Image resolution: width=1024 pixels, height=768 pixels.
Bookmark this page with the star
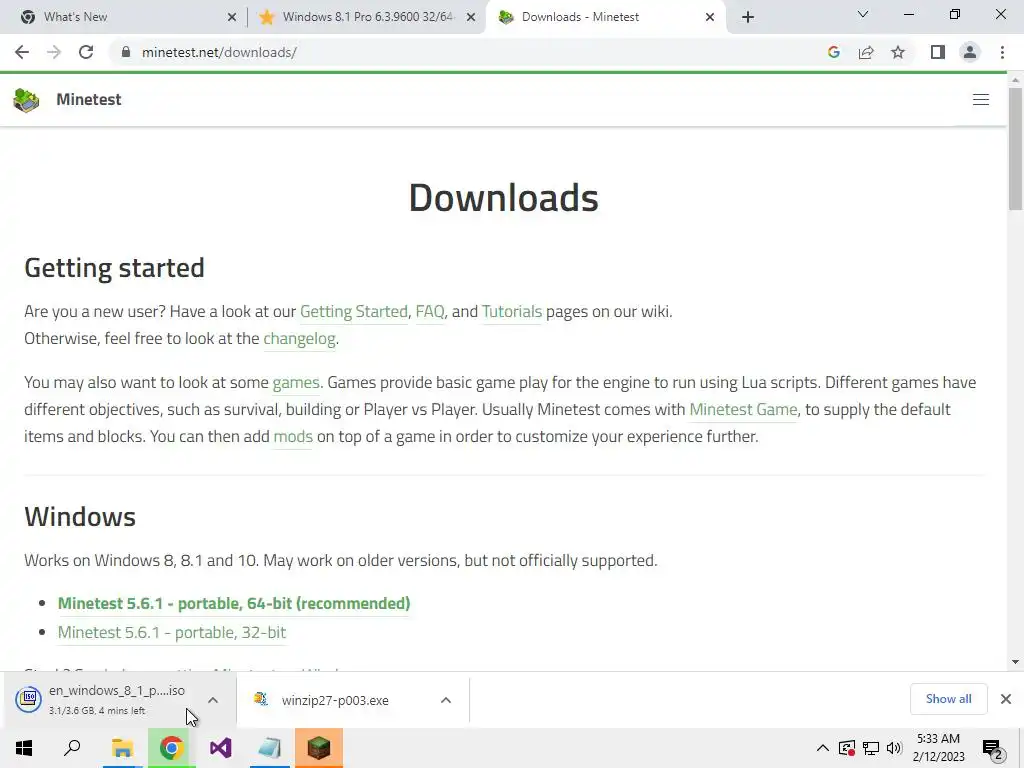tap(898, 52)
